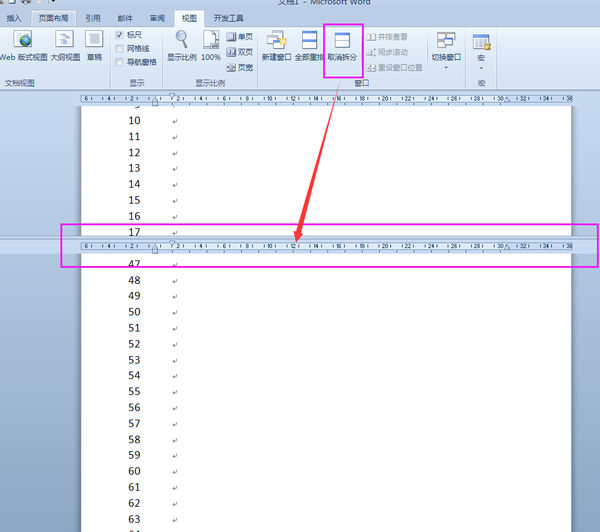
Task: Select 双页 two-page zoom
Action: coord(240,52)
